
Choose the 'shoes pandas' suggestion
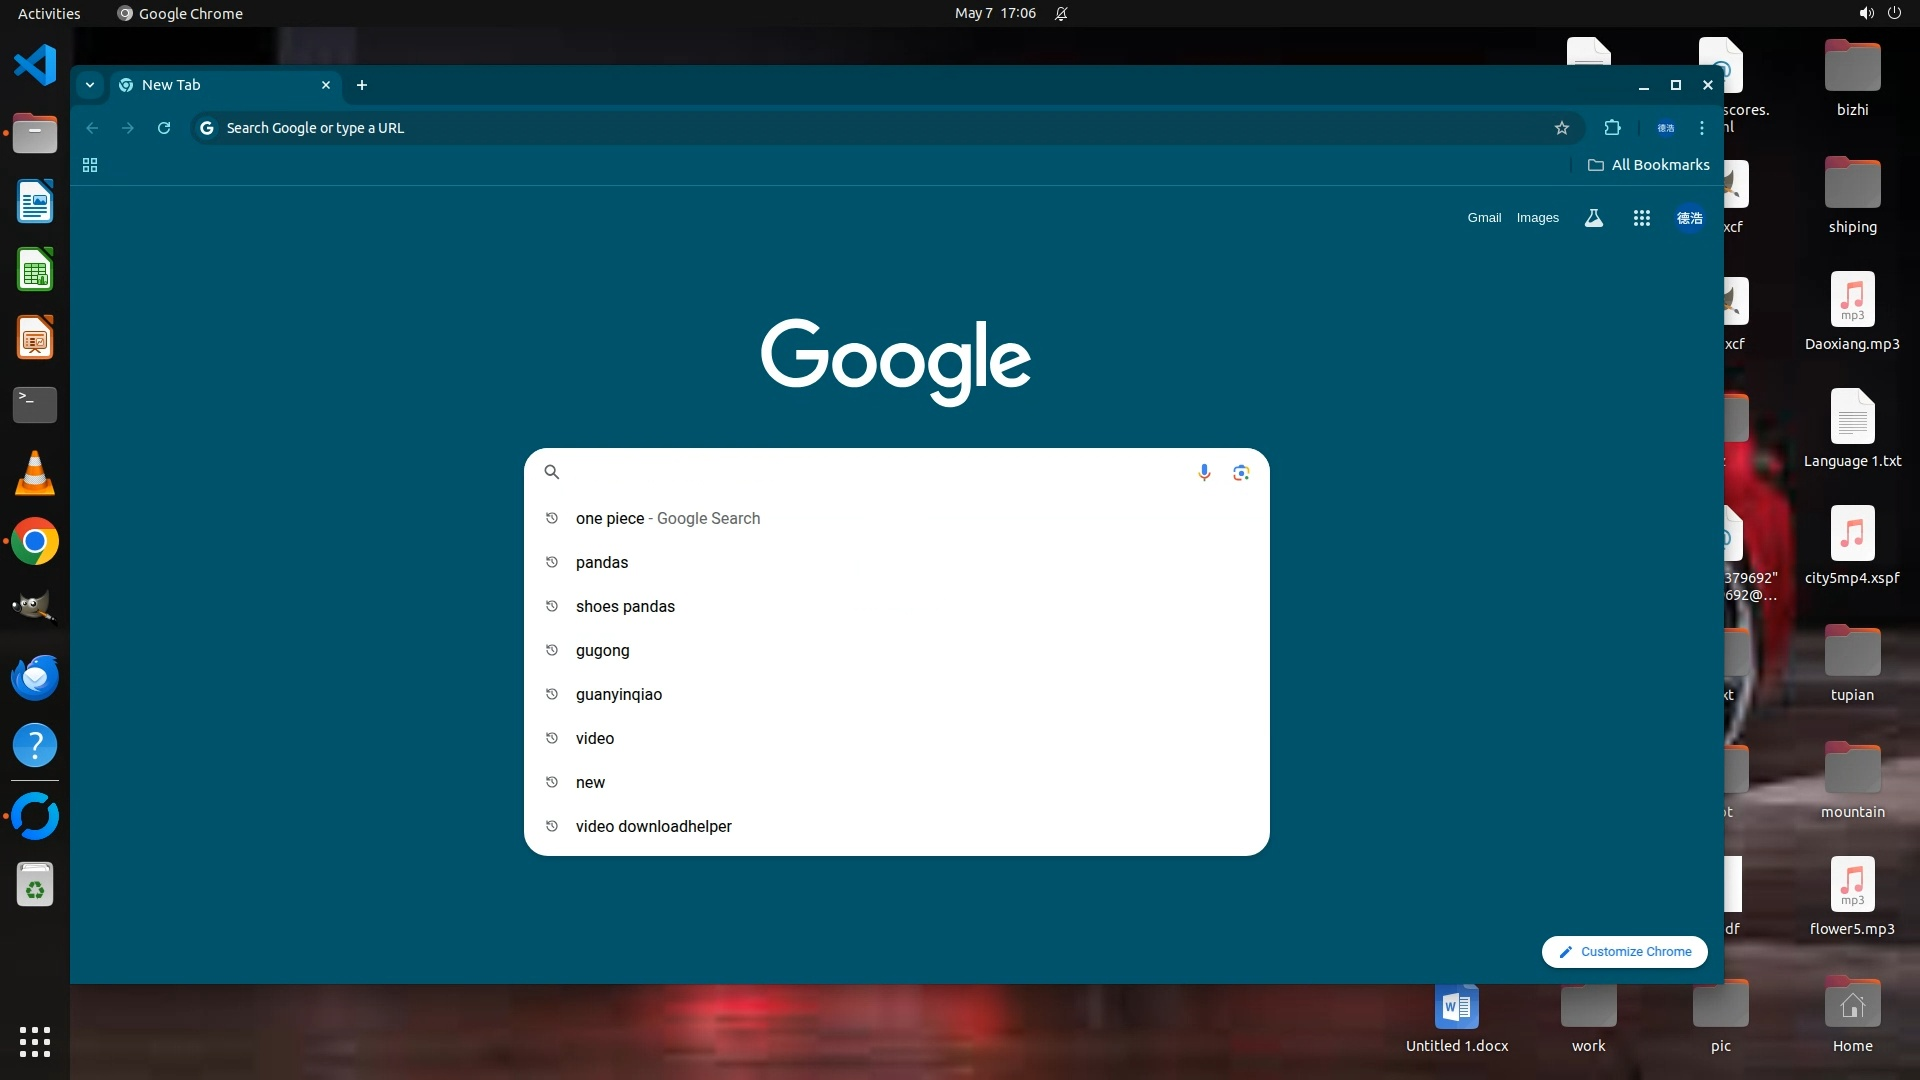[625, 606]
